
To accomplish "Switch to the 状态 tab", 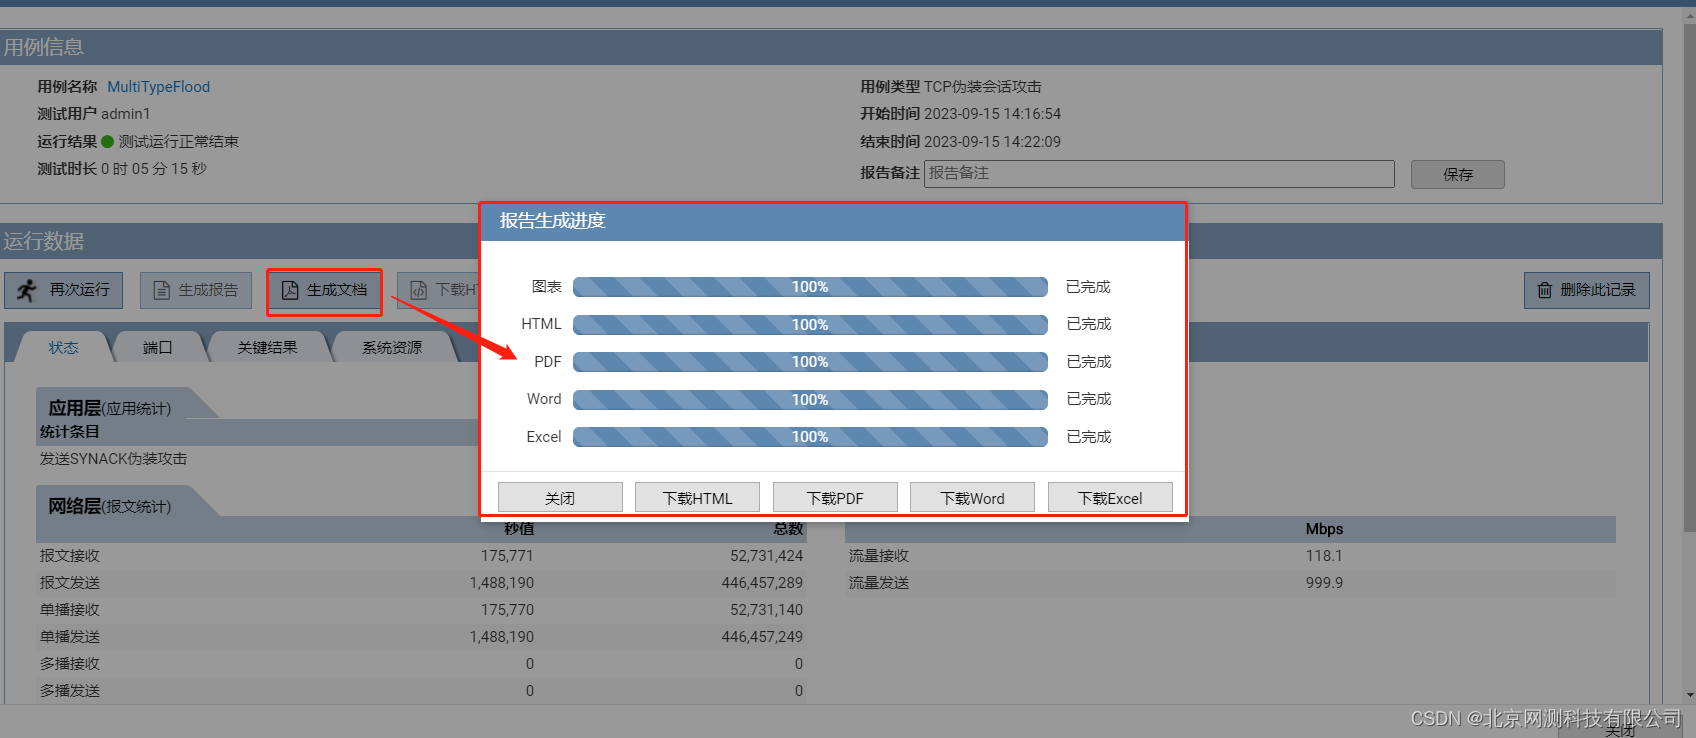I will point(63,347).
